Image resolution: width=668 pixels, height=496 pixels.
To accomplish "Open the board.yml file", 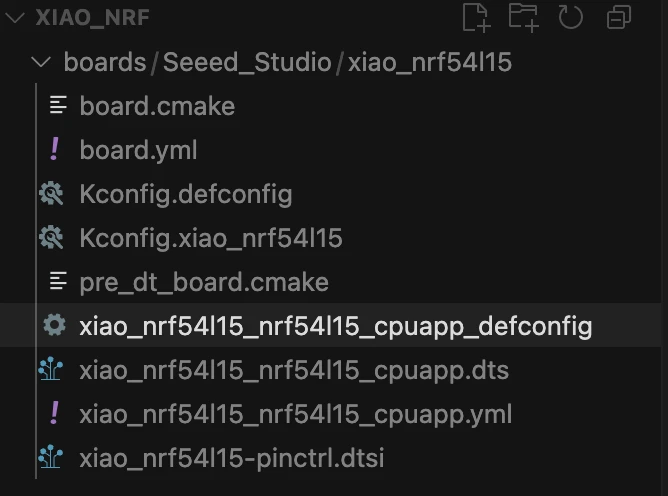I will click(138, 150).
